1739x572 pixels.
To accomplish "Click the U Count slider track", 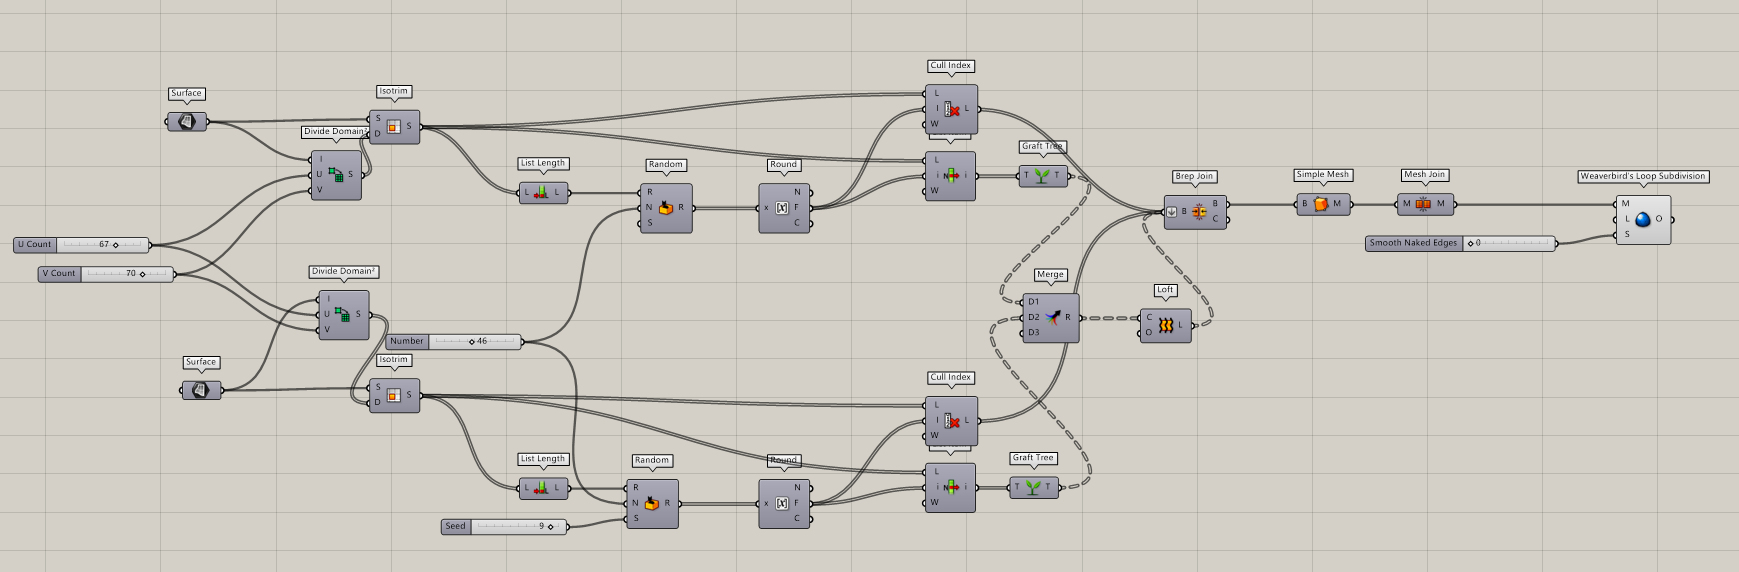I will (103, 245).
